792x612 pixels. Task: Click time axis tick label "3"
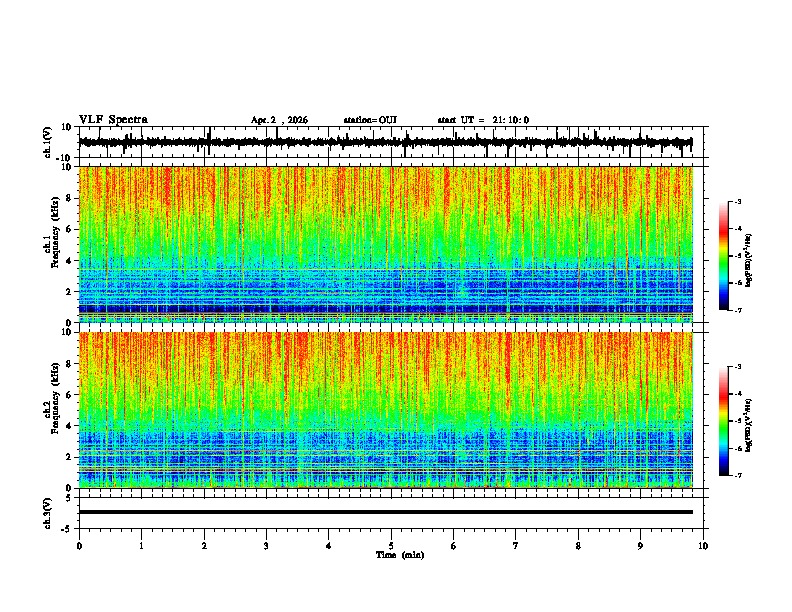click(266, 546)
